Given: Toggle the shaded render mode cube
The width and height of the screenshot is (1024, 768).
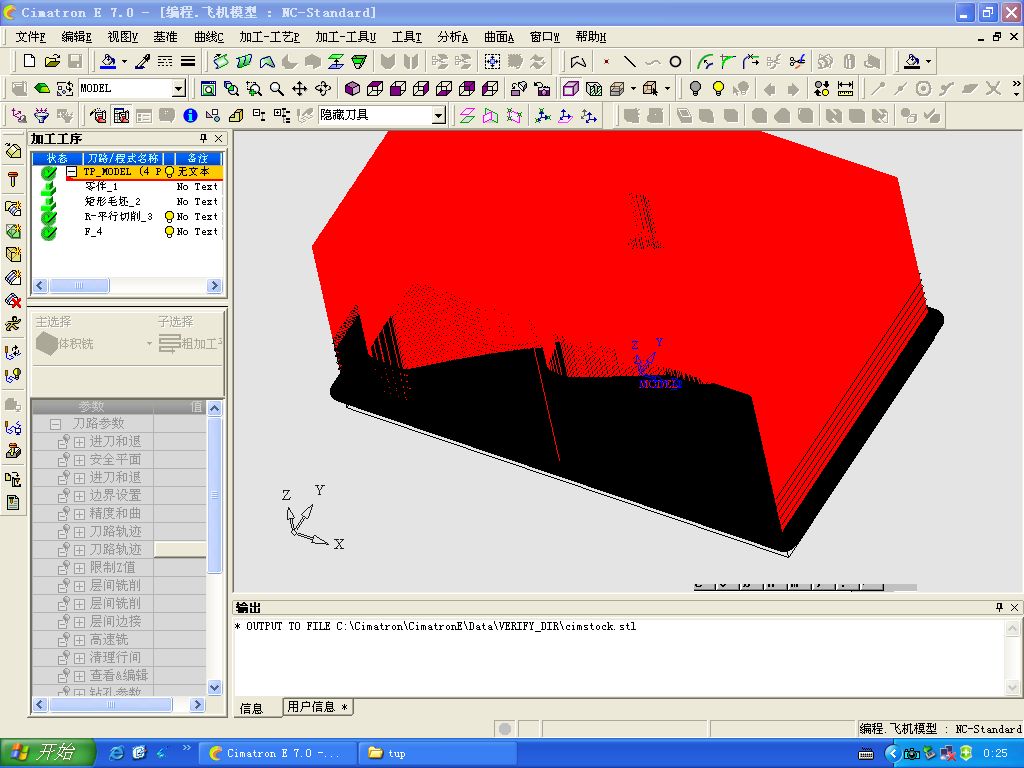Looking at the screenshot, I should [571, 88].
